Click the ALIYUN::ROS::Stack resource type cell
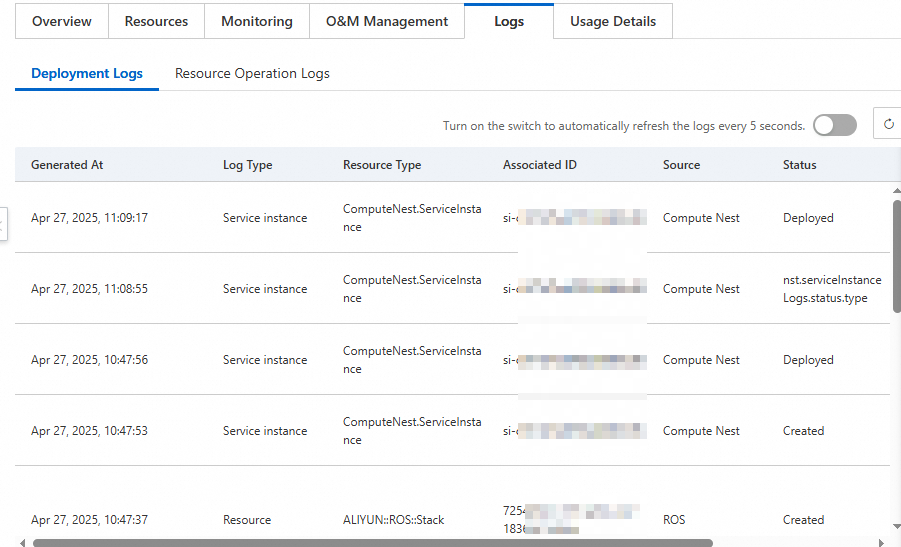Screen dimensions: 901x547 [x=393, y=520]
